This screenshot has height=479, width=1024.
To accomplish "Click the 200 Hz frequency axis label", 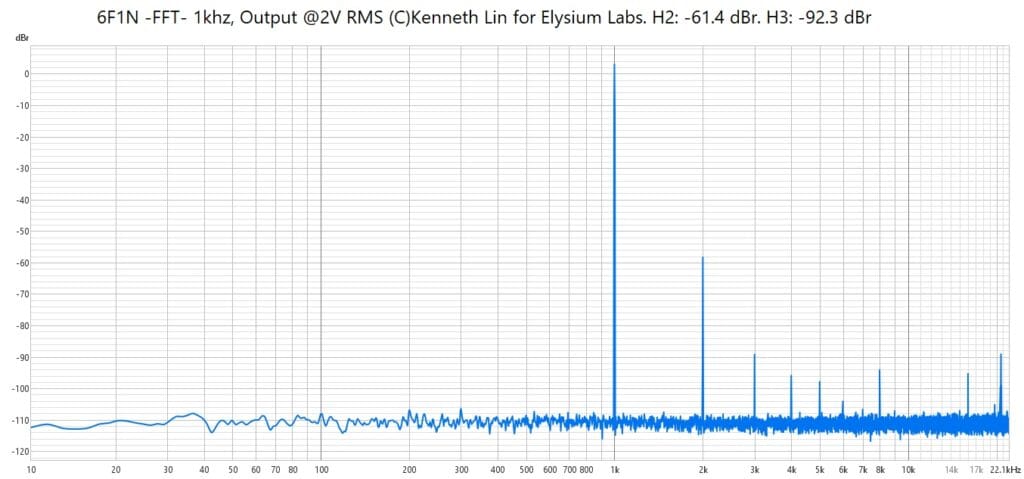I will tap(409, 470).
